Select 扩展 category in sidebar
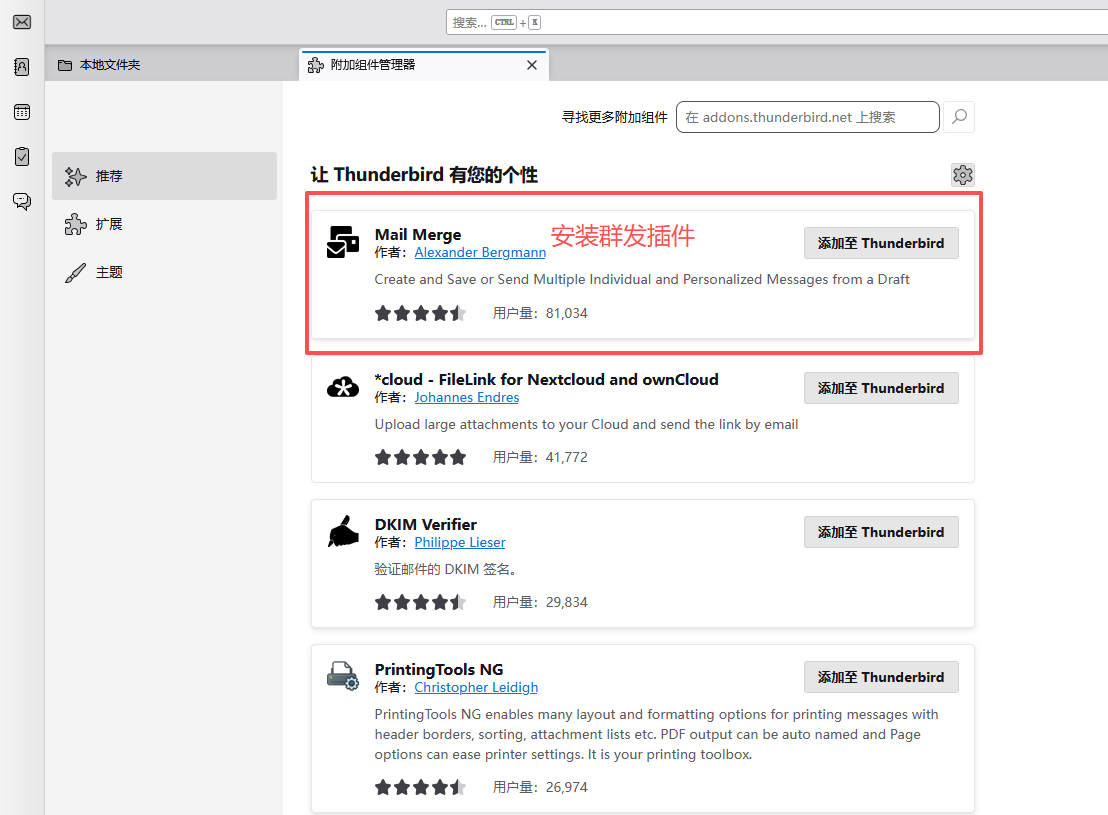Screen dimensions: 1108x815 (164, 224)
